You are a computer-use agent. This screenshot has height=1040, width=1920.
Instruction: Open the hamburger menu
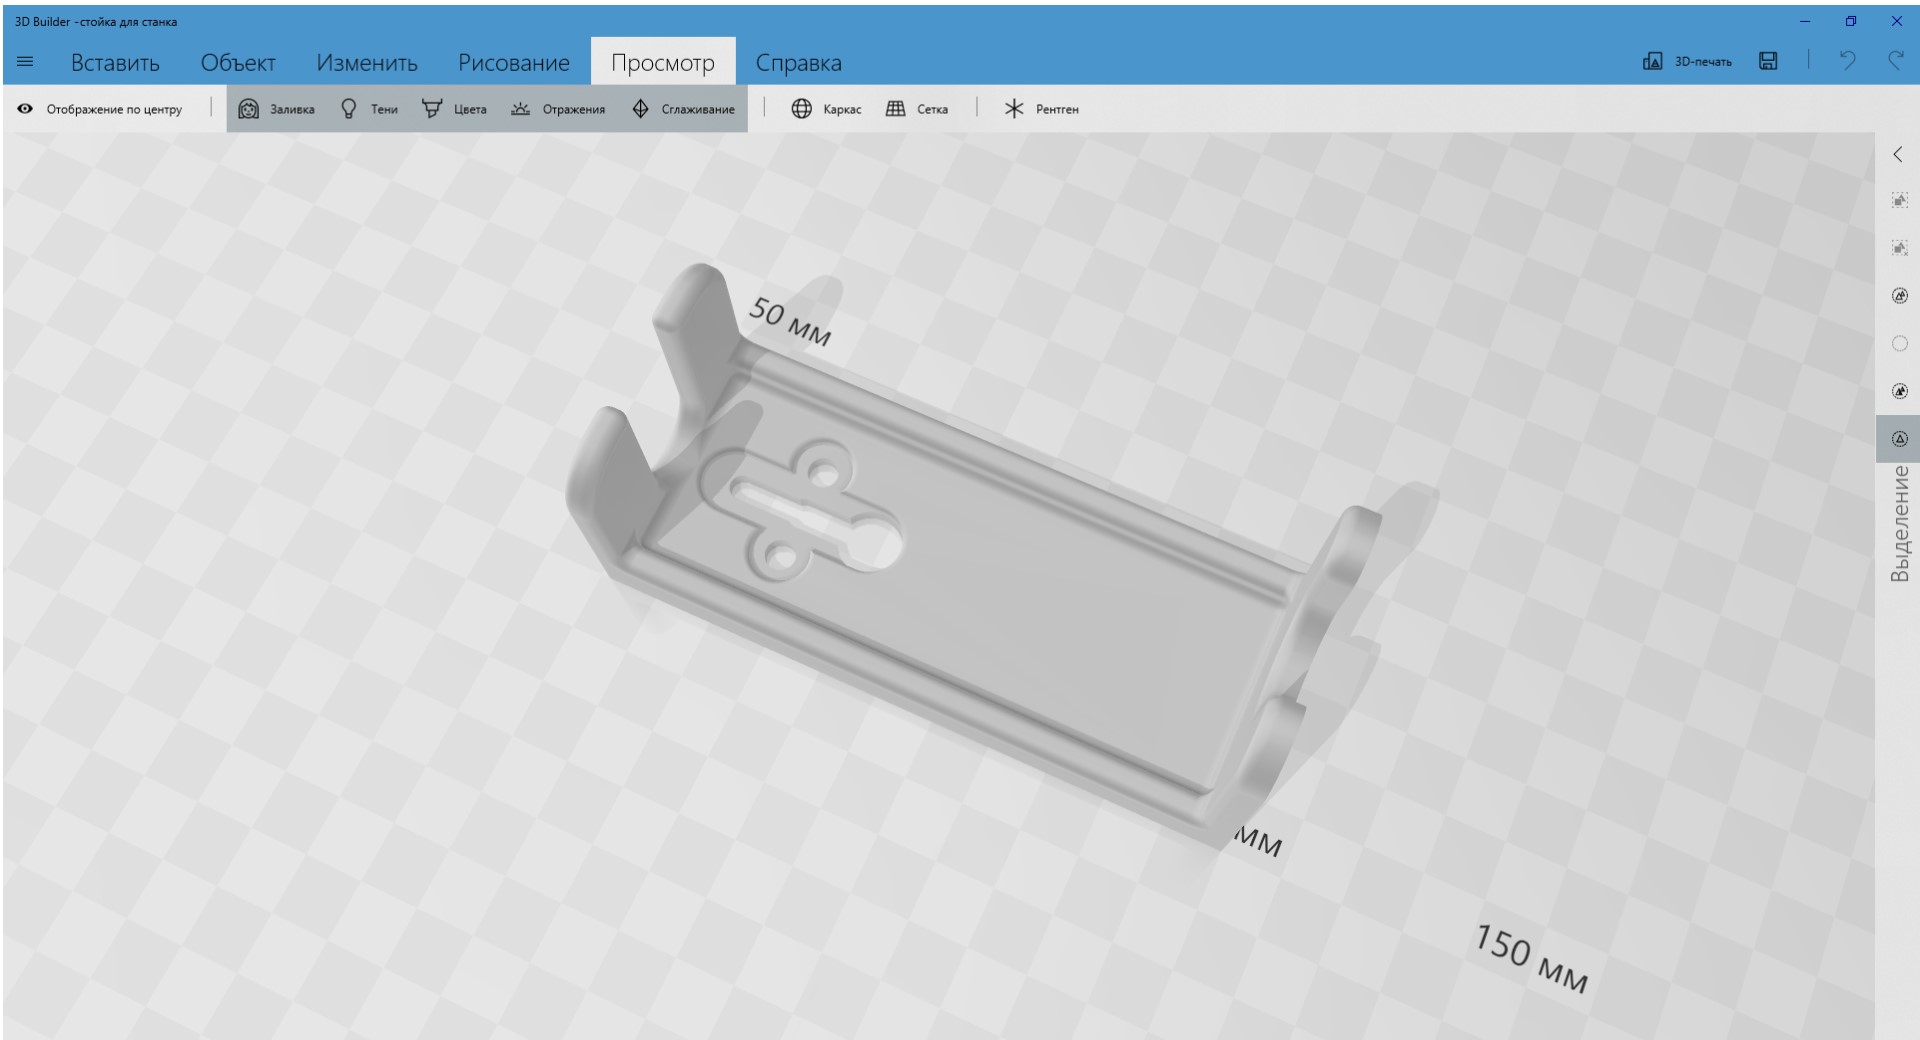25,62
